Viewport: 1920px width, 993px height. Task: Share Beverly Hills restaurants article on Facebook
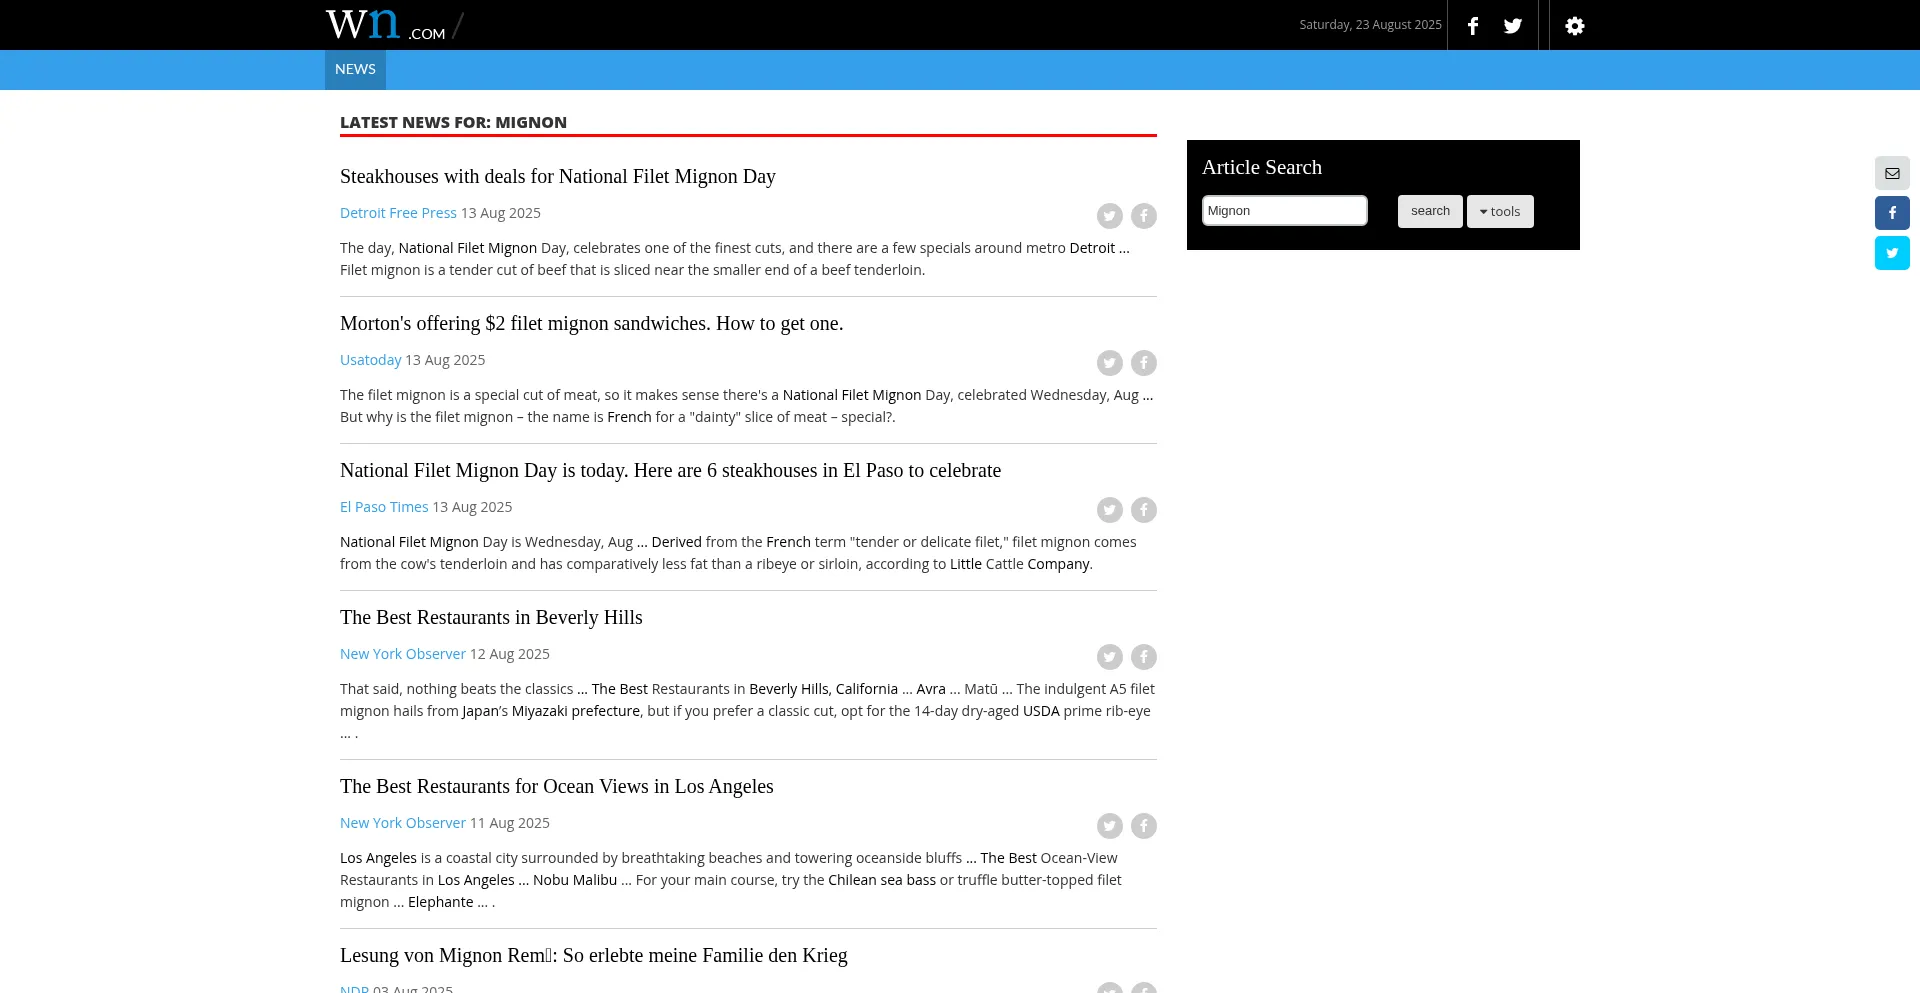coord(1144,657)
